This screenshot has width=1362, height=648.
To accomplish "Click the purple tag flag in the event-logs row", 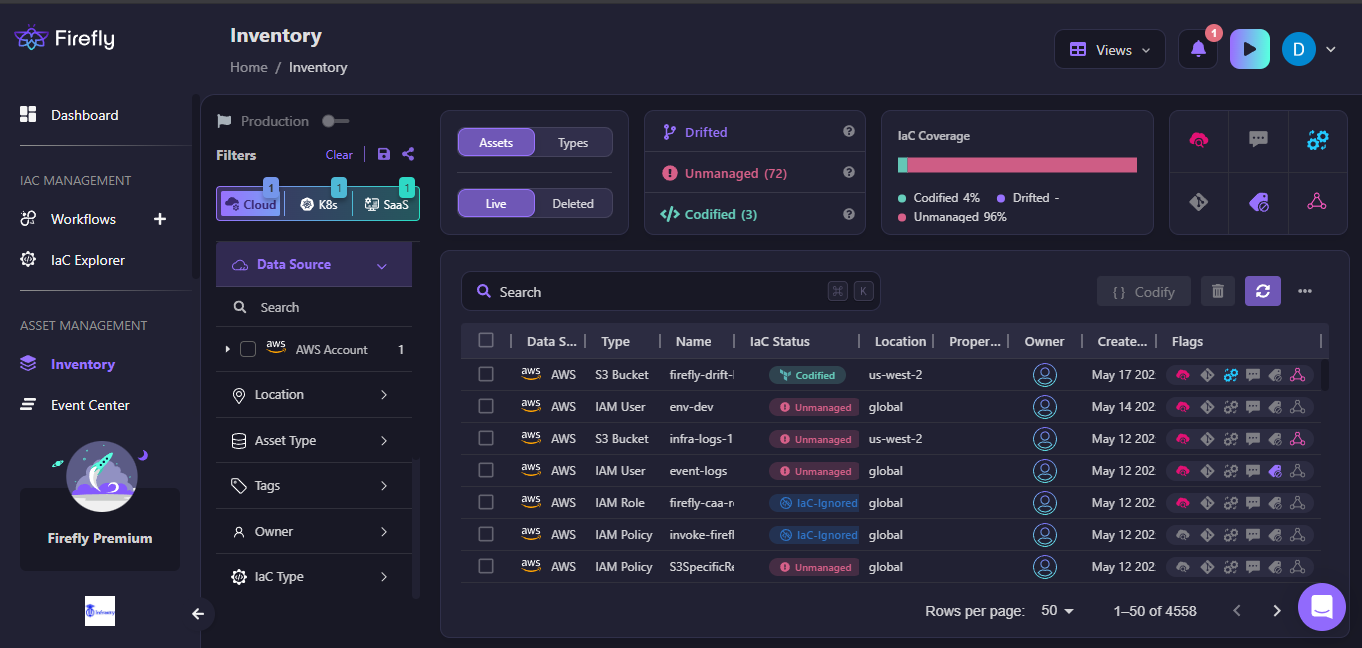I will click(x=1275, y=471).
